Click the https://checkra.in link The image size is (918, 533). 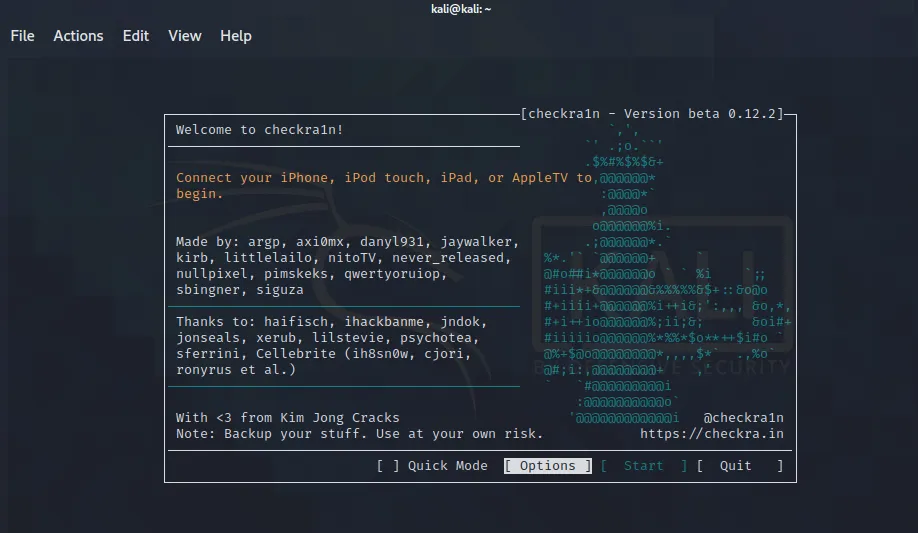point(711,433)
